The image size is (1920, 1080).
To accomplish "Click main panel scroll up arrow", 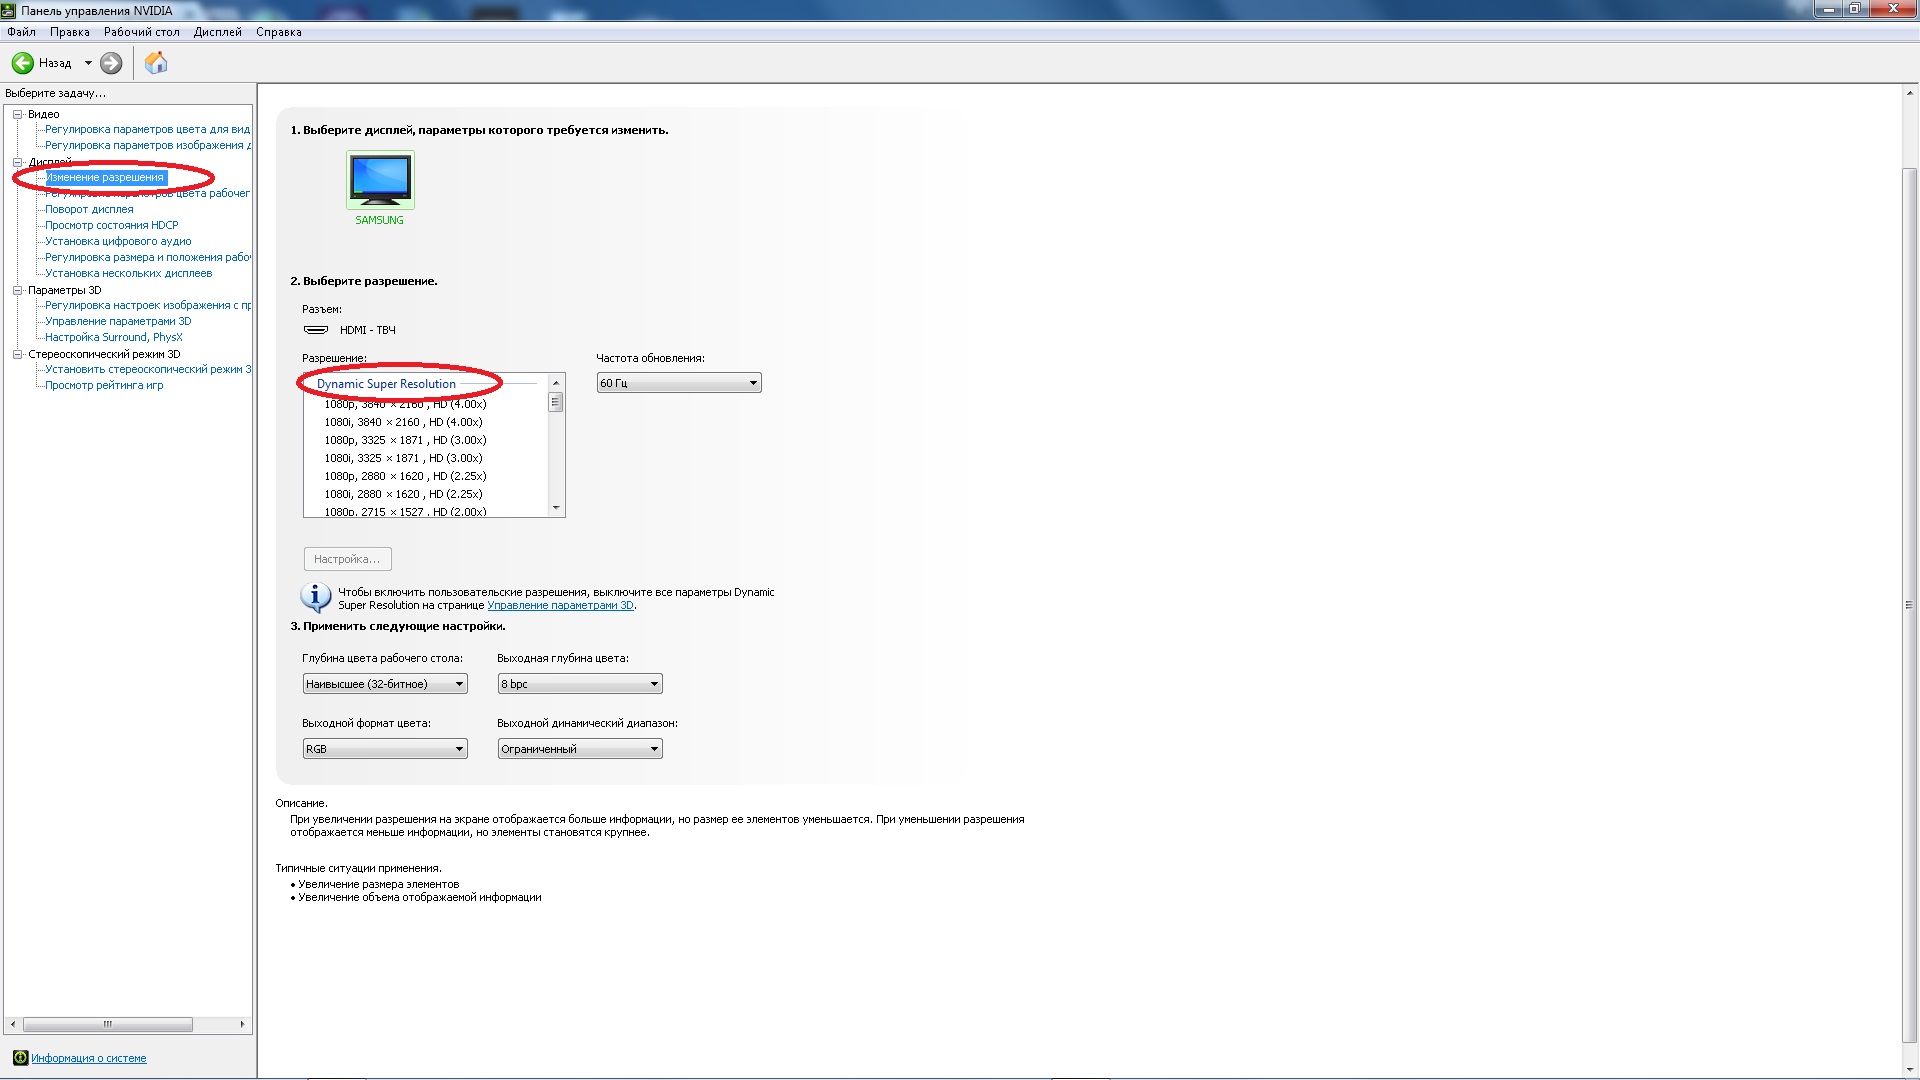I will pos(1910,93).
